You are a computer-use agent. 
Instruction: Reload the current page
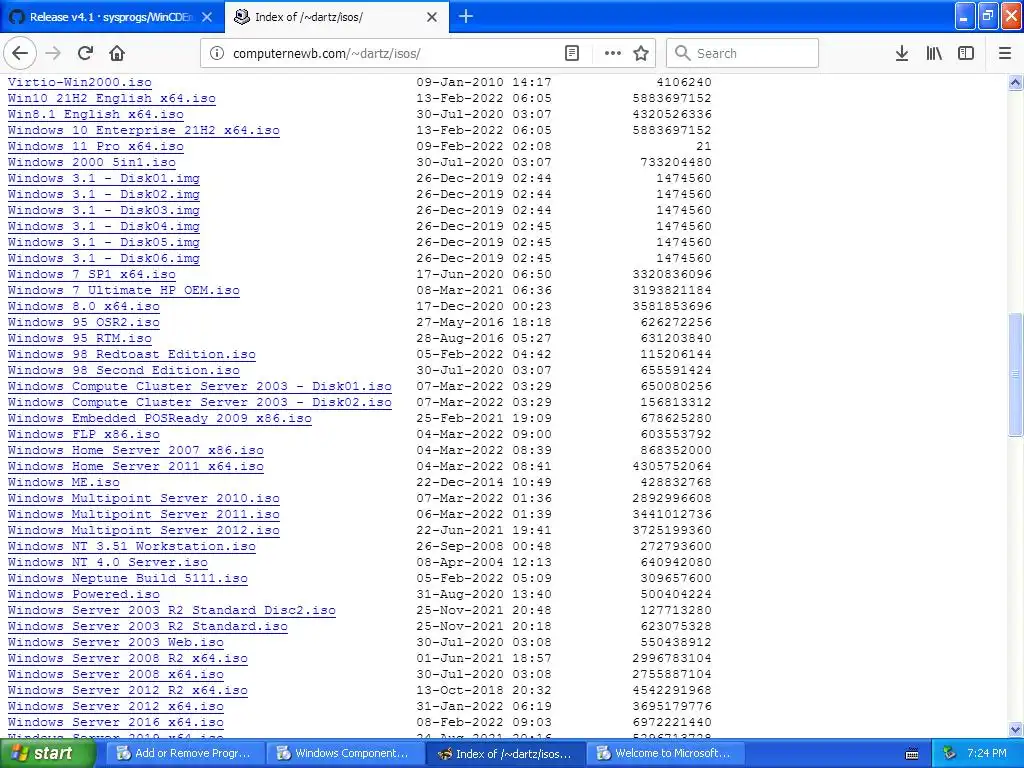tap(85, 53)
